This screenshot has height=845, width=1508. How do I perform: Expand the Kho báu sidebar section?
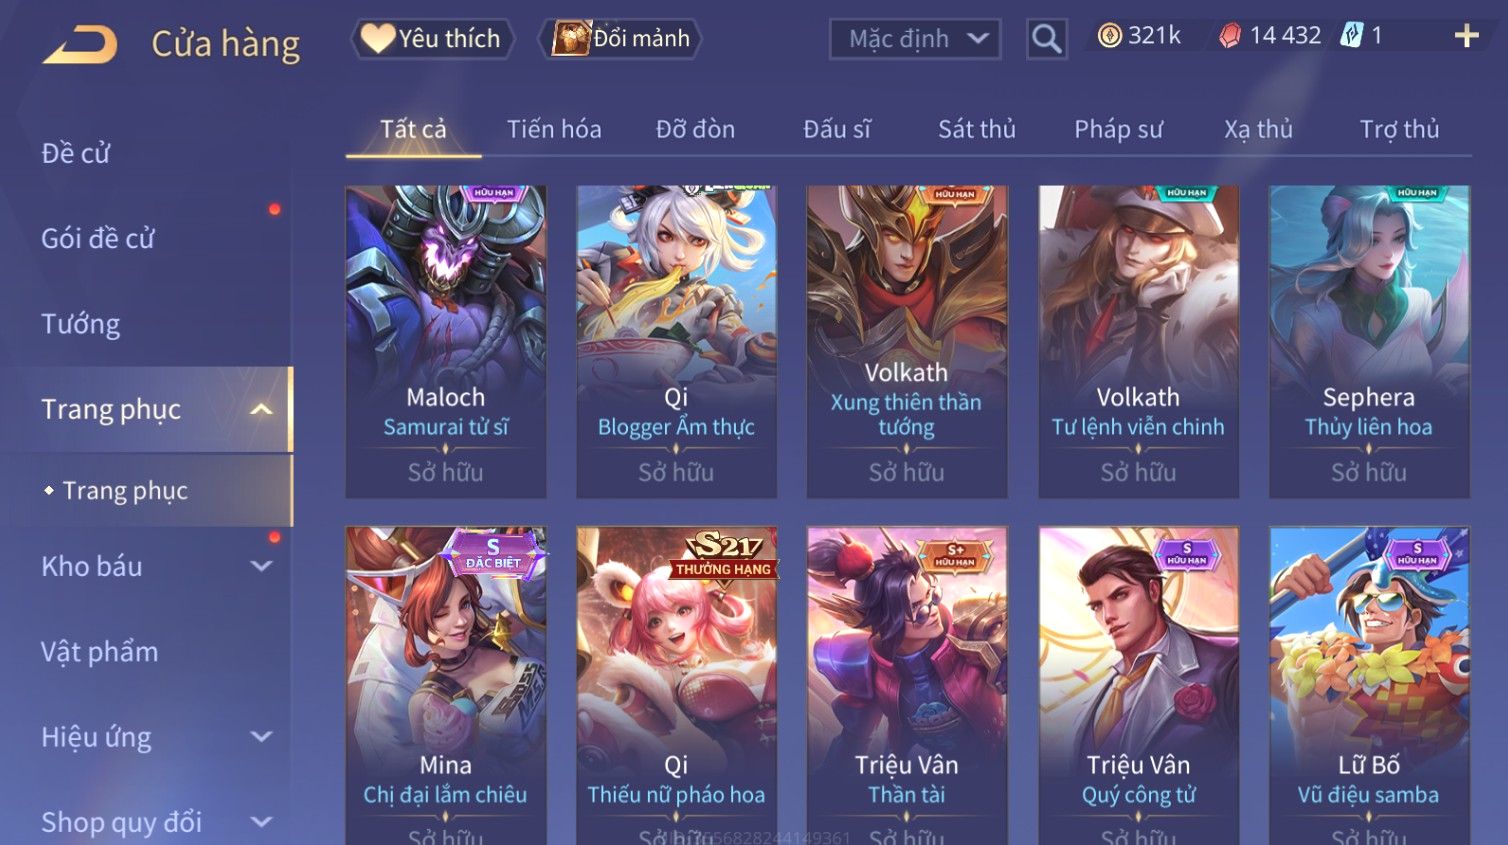[x=261, y=566]
